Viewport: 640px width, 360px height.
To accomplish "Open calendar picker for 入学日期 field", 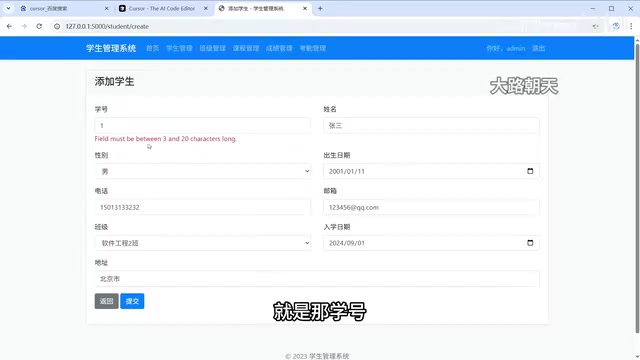I will point(530,243).
